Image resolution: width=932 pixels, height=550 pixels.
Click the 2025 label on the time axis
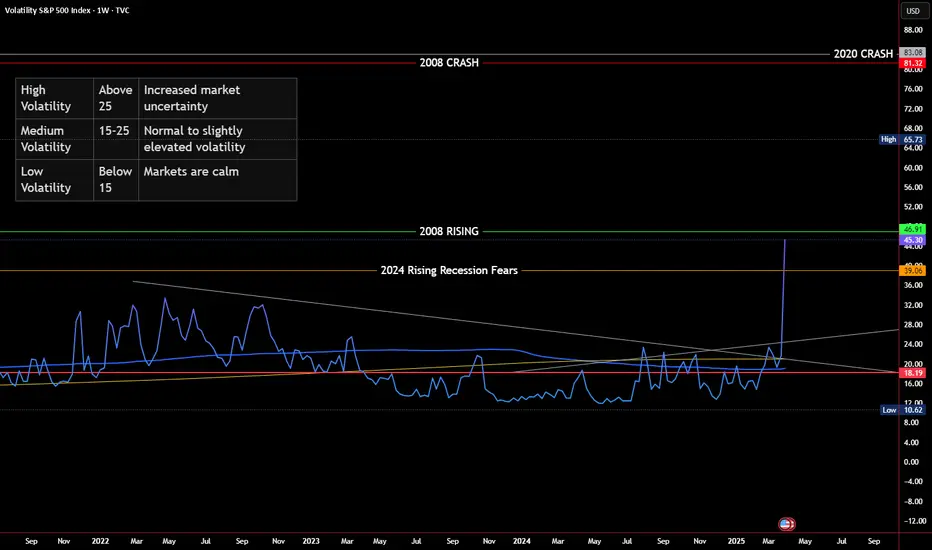(x=736, y=541)
